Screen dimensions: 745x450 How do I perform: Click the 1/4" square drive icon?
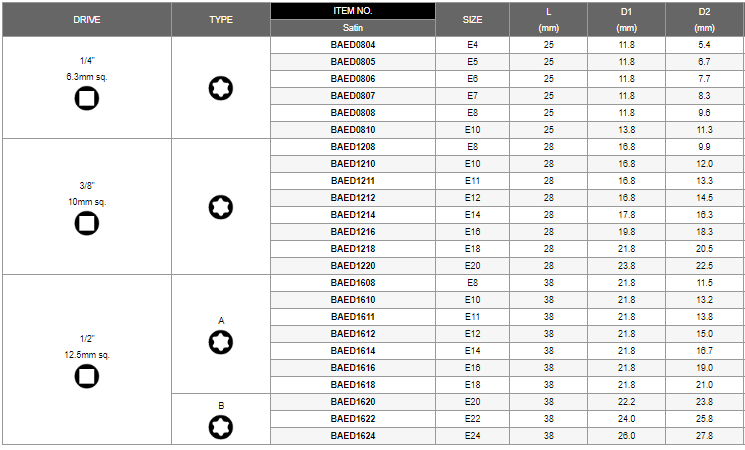tap(86, 98)
